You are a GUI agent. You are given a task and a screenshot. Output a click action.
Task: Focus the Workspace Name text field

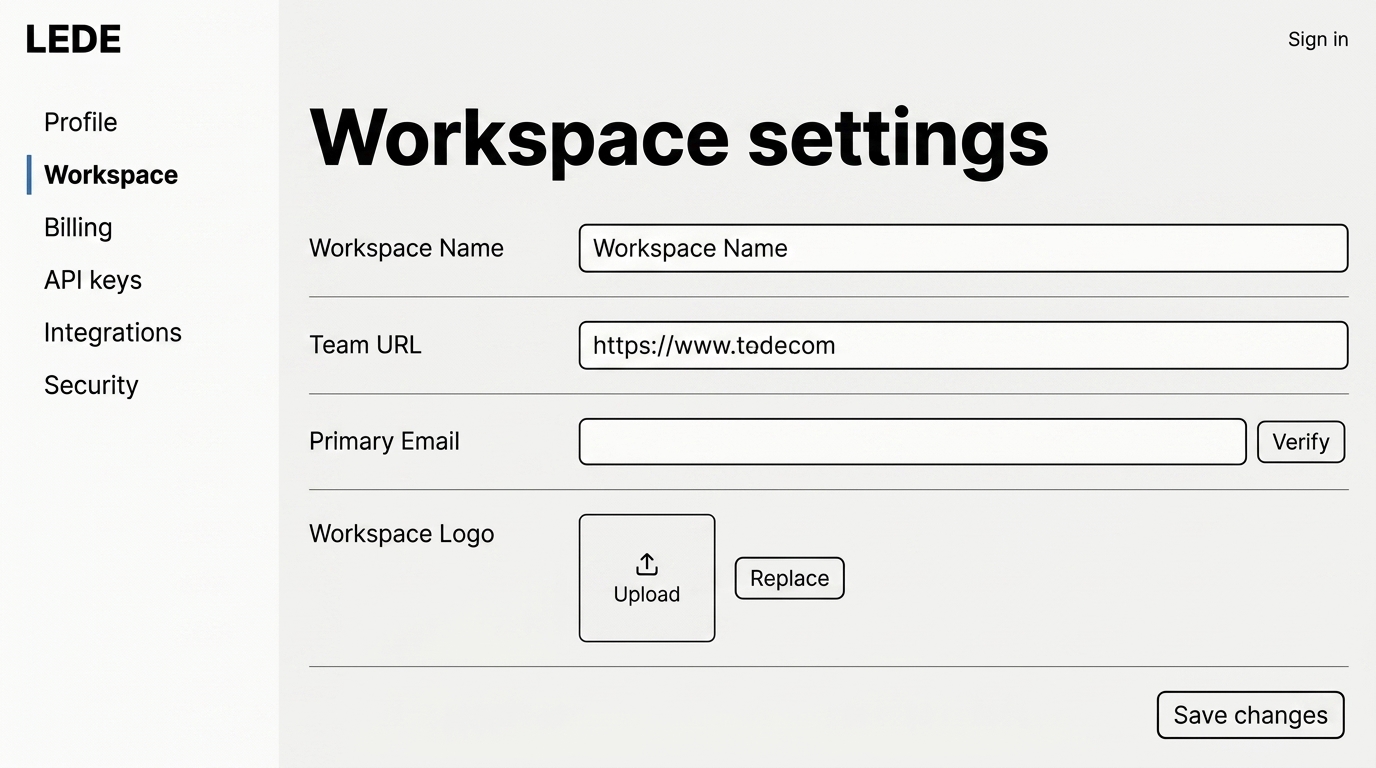962,248
